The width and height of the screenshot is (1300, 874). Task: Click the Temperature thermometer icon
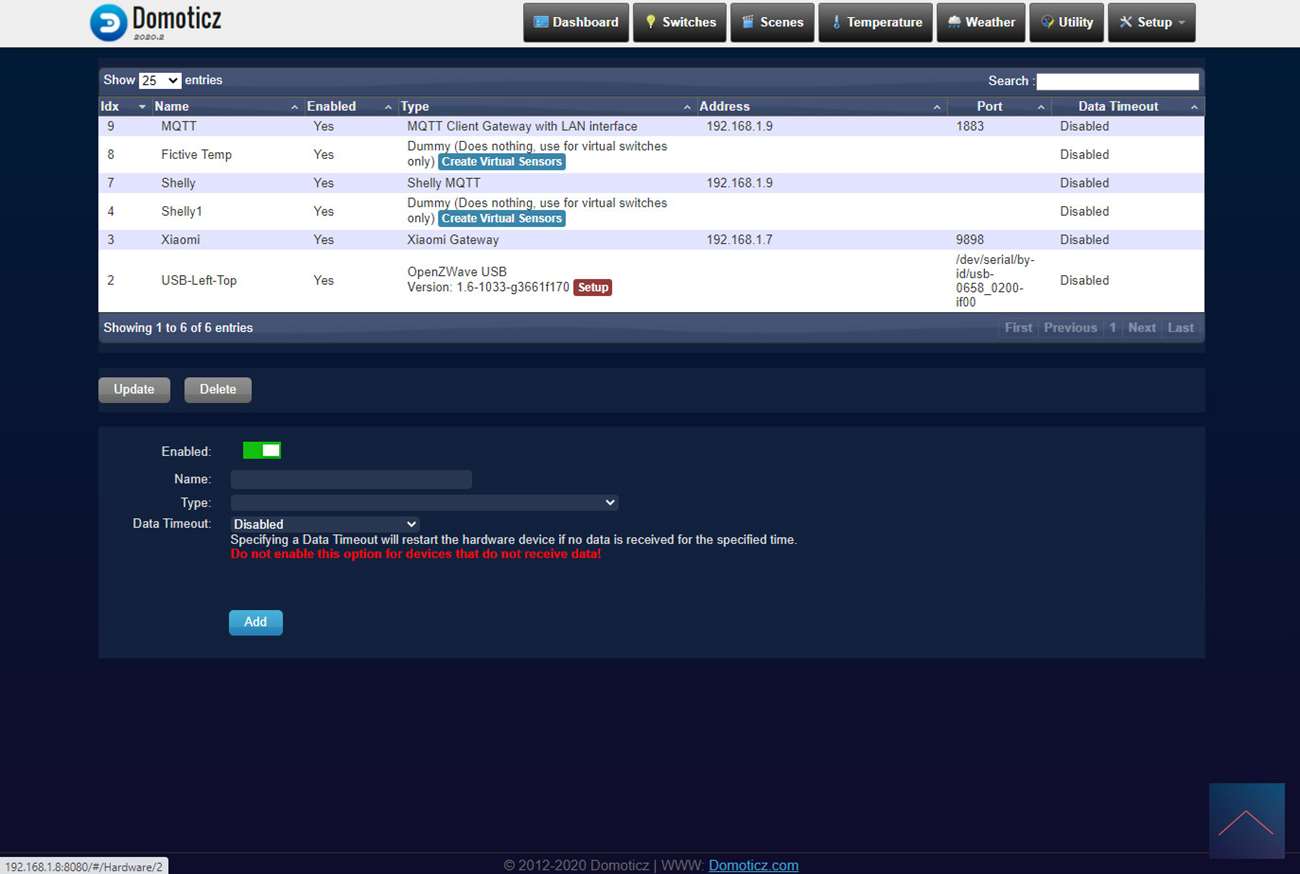point(836,22)
